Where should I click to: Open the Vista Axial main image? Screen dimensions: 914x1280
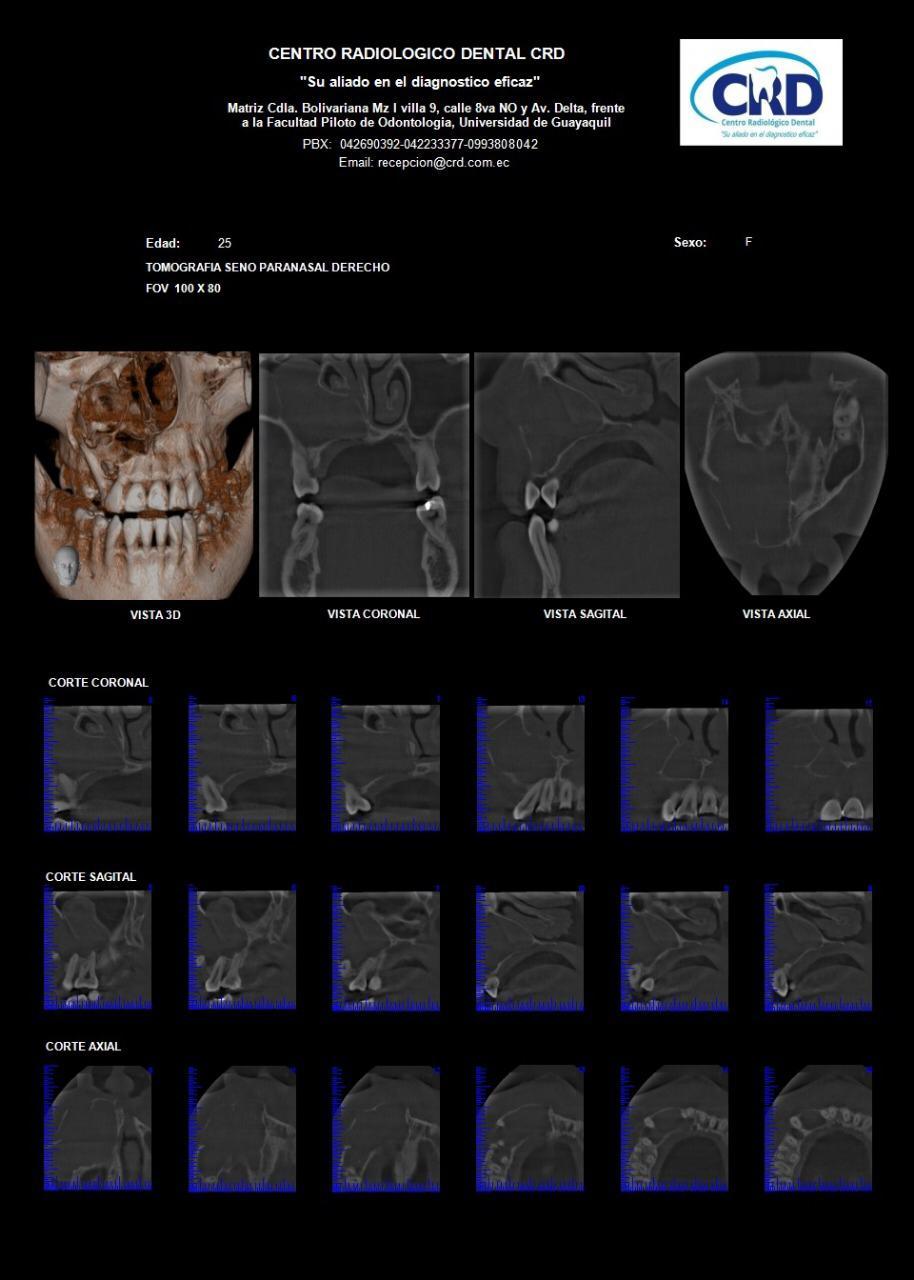786,473
